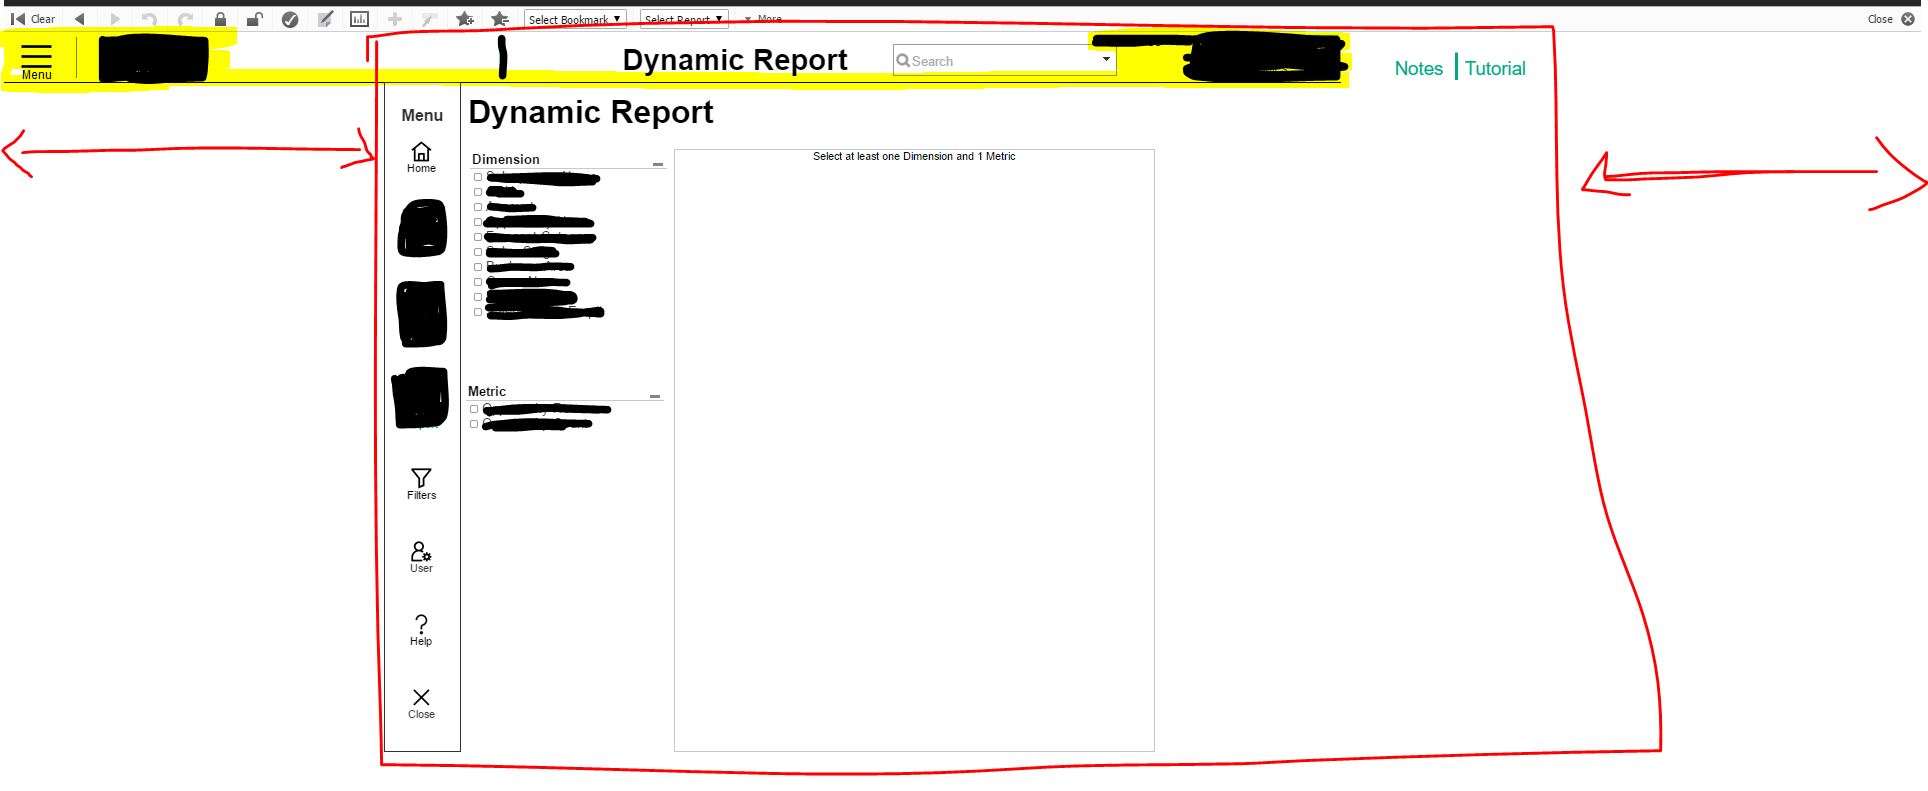Open Current Selections checkmark icon
This screenshot has height=791, width=1928.
[290, 19]
